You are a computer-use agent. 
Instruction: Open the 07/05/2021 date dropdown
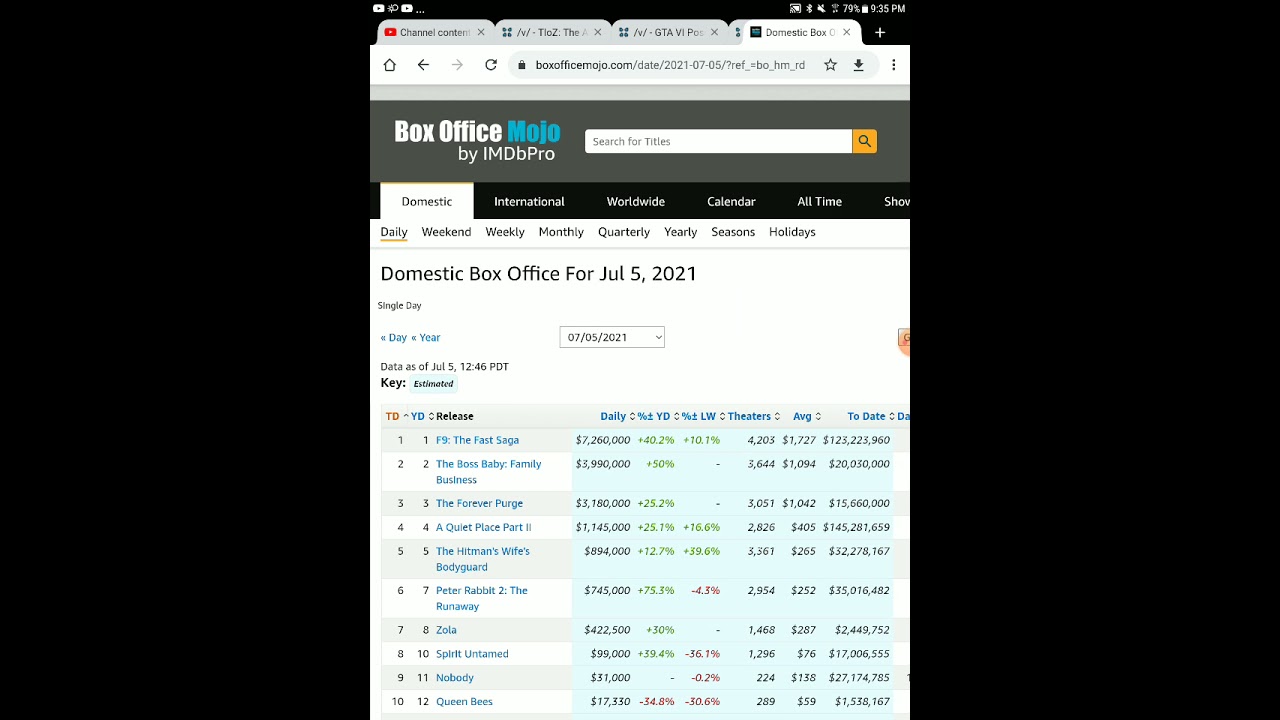tap(612, 337)
